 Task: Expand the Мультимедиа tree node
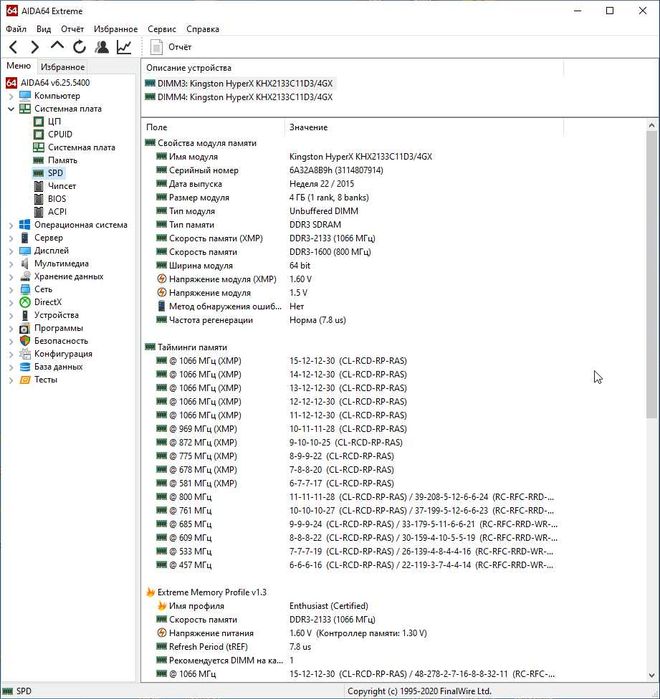pyautogui.click(x=11, y=264)
